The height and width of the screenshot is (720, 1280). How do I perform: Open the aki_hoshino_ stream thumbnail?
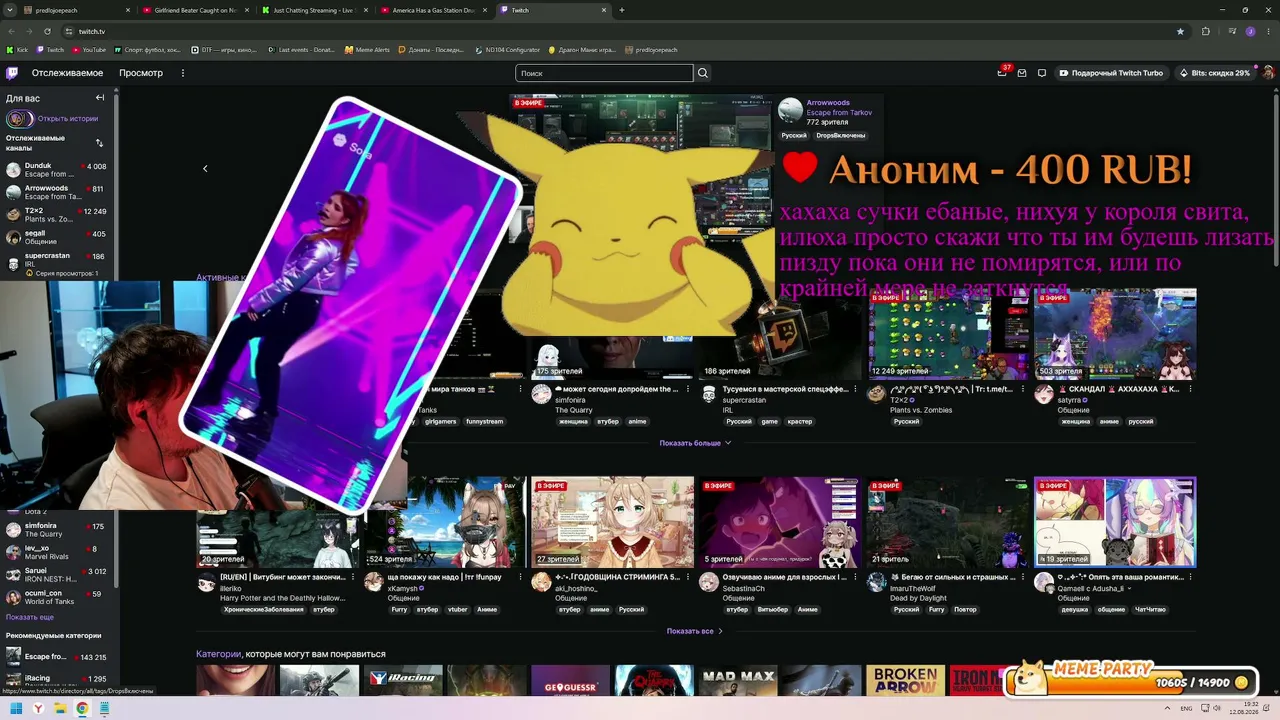point(612,522)
